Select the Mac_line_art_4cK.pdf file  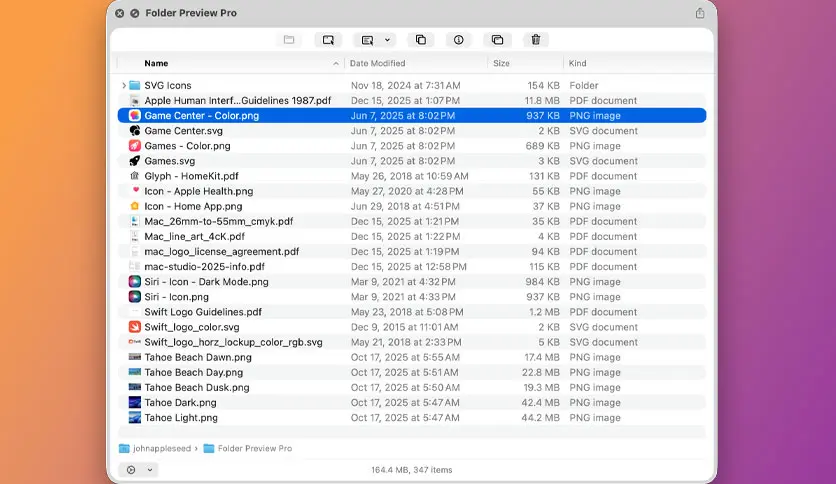(x=412, y=236)
